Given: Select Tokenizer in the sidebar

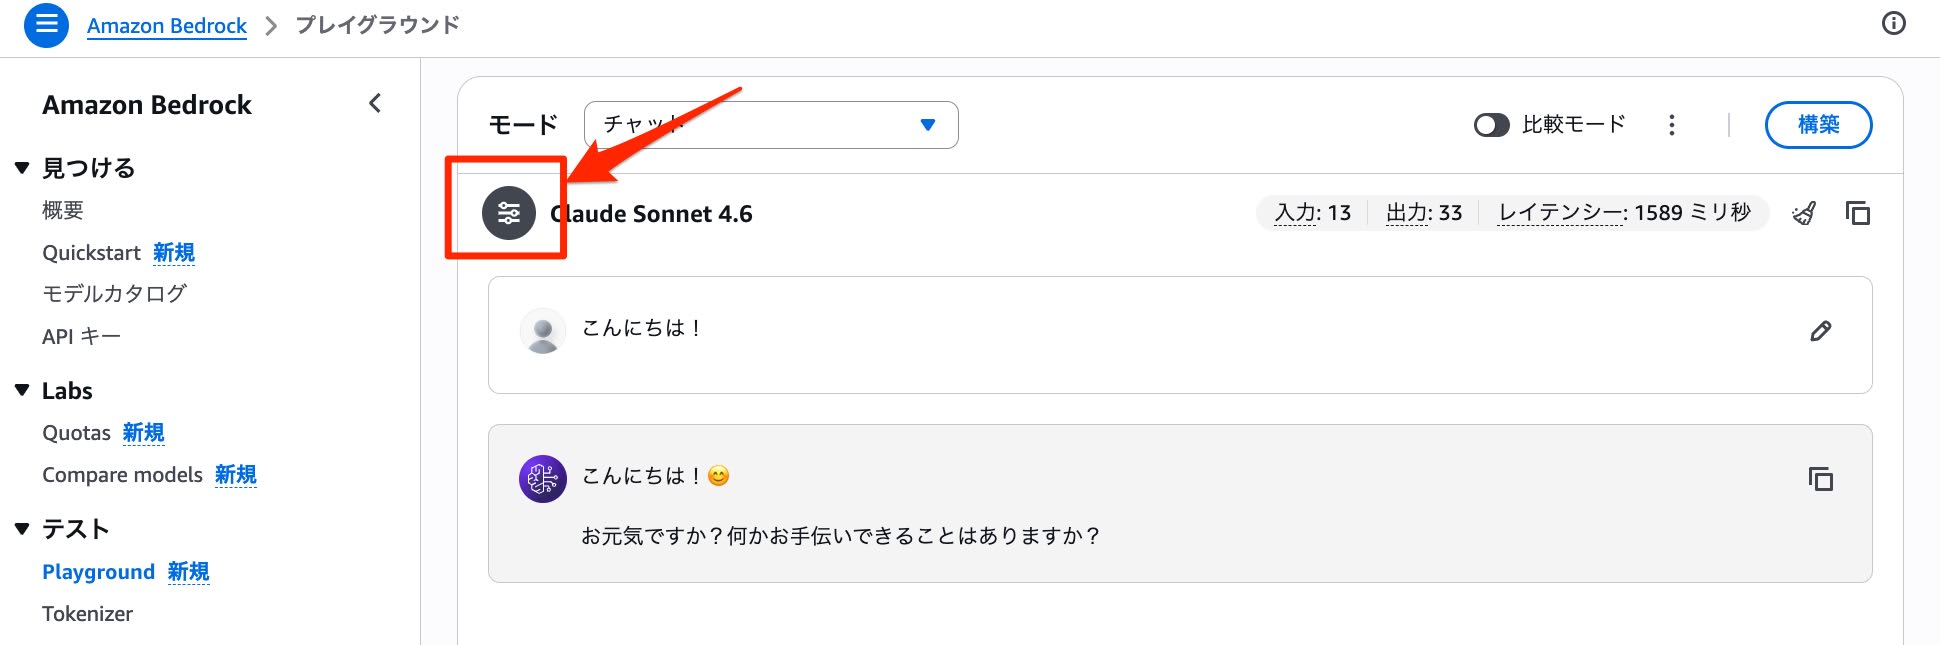Looking at the screenshot, I should [87, 613].
